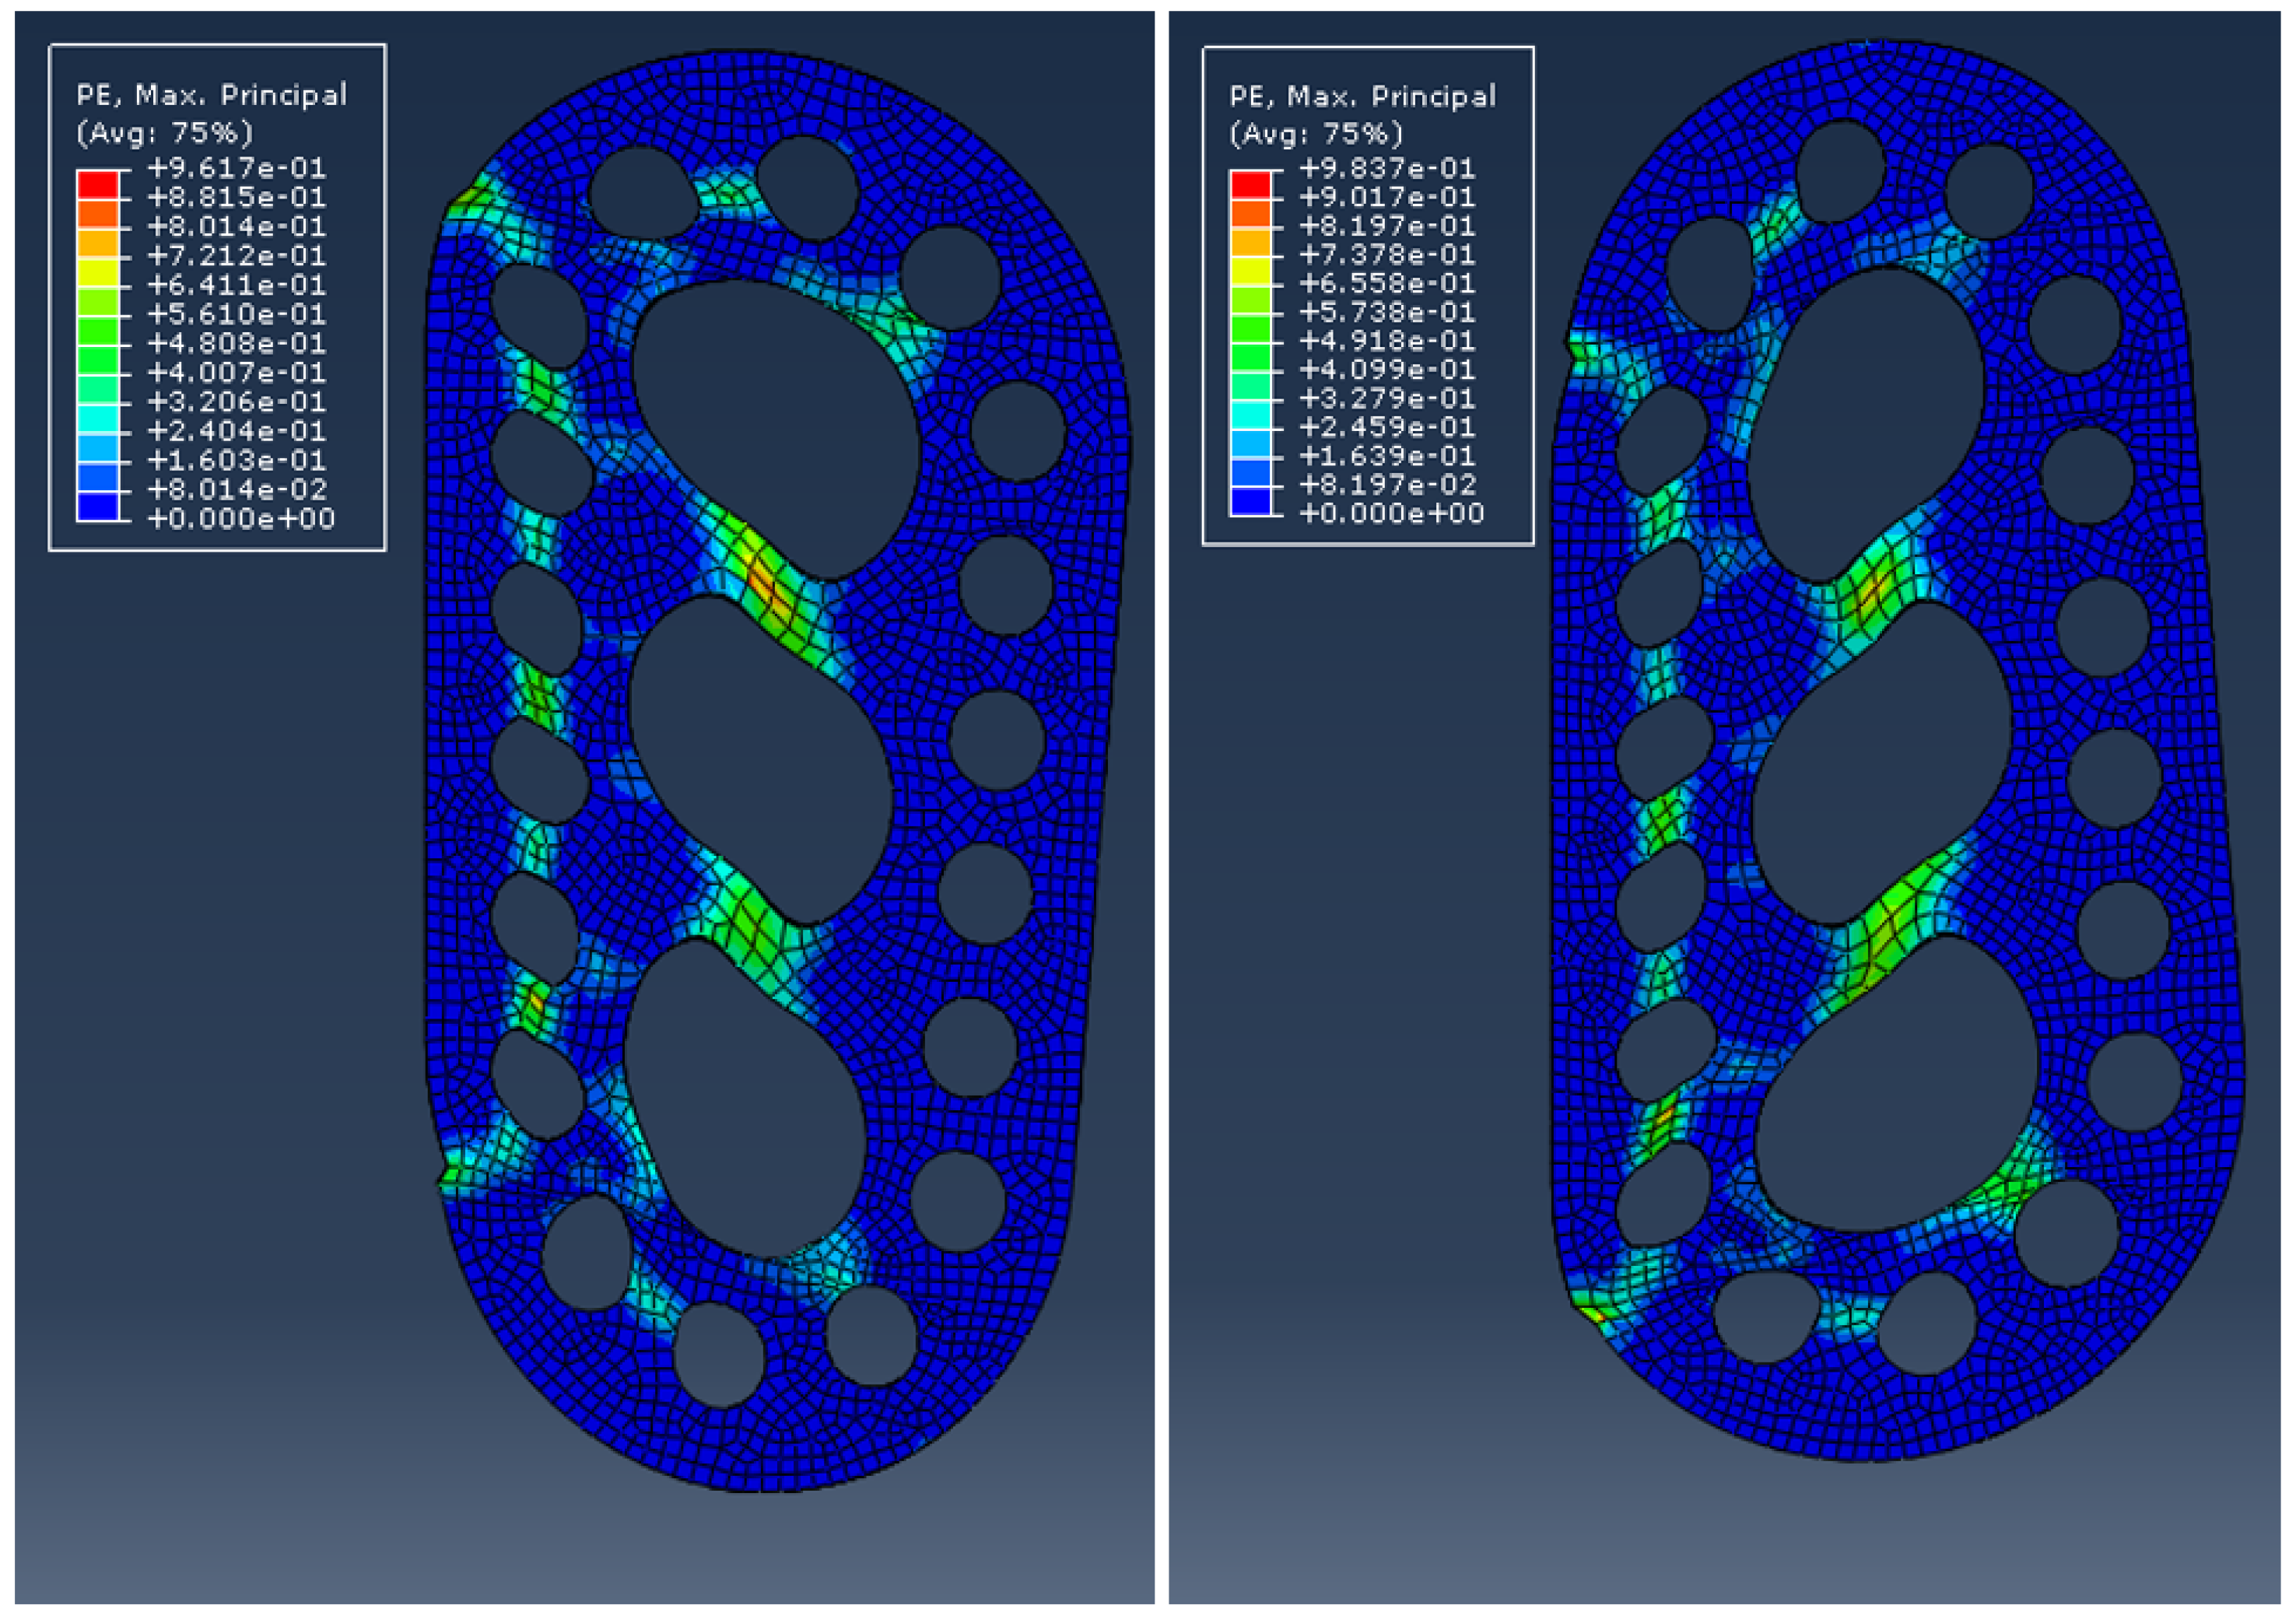Screen dimensions: 2296x1623
Task: Click dark blue bottom swatch in right legend
Action: tap(1250, 501)
